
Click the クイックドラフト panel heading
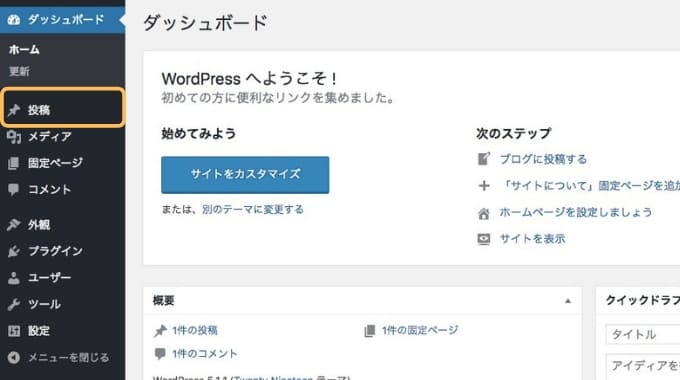[x=643, y=300]
